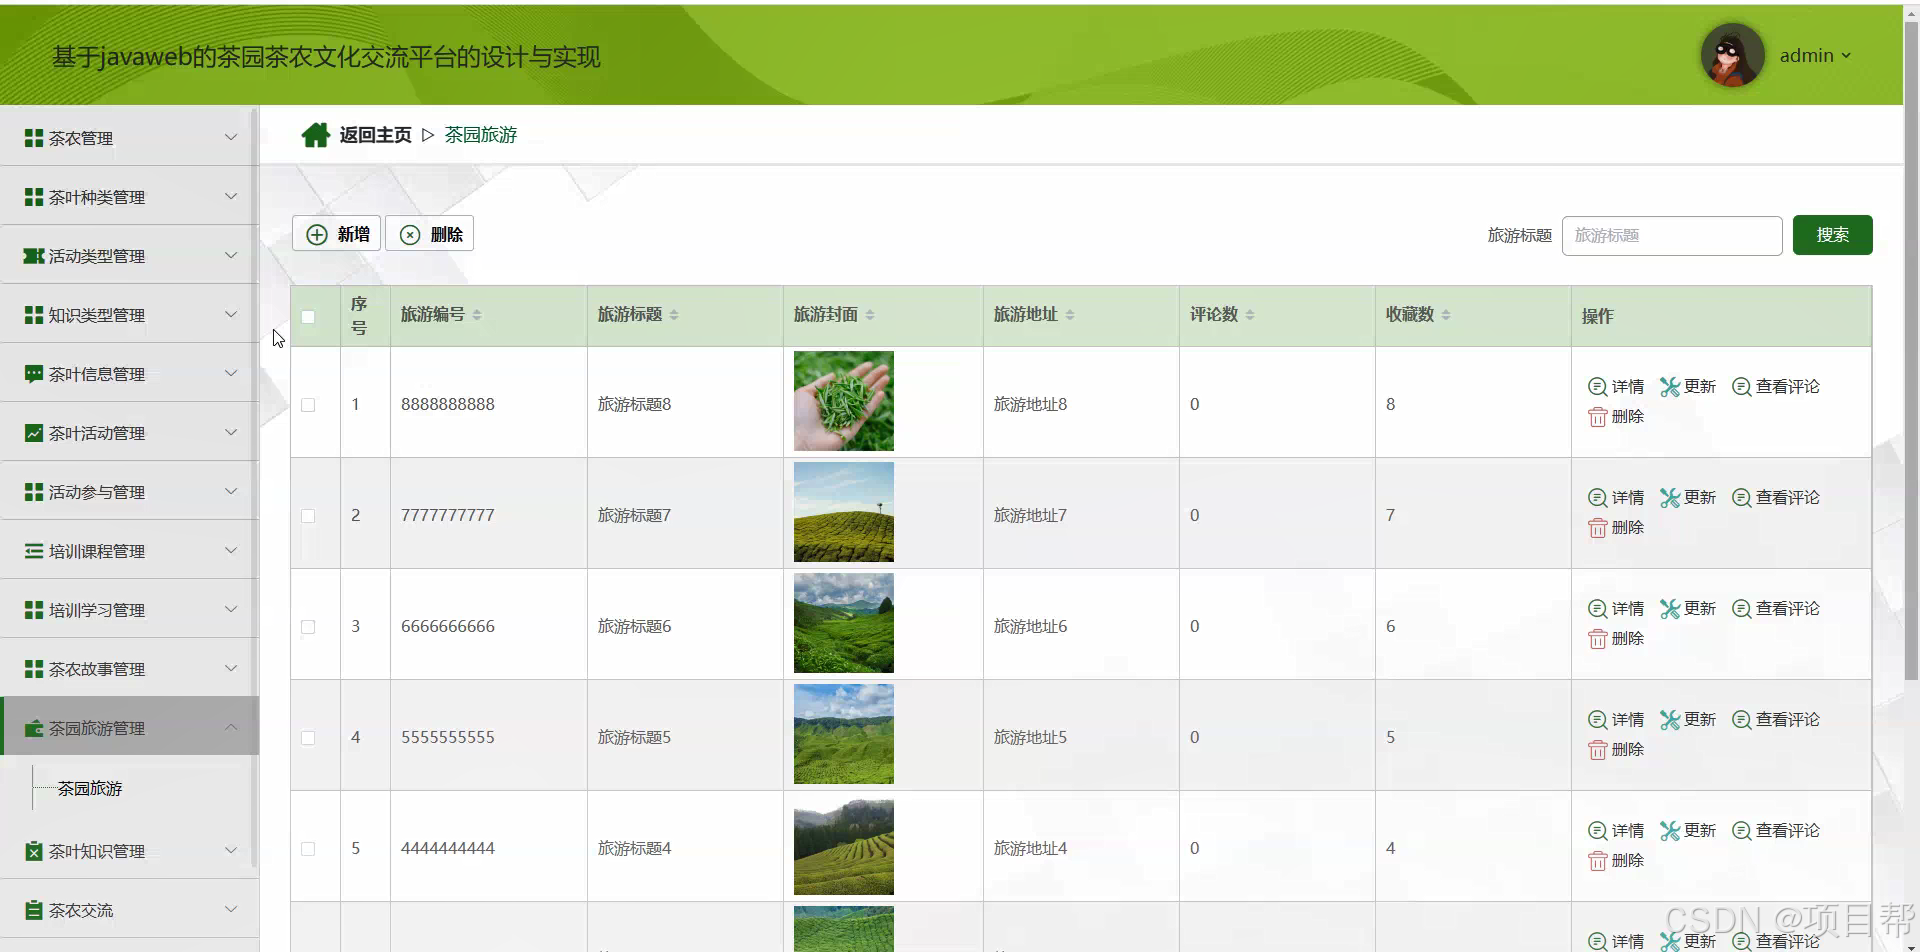Click the trash 删除 icon in row 6666666666

[1597, 639]
